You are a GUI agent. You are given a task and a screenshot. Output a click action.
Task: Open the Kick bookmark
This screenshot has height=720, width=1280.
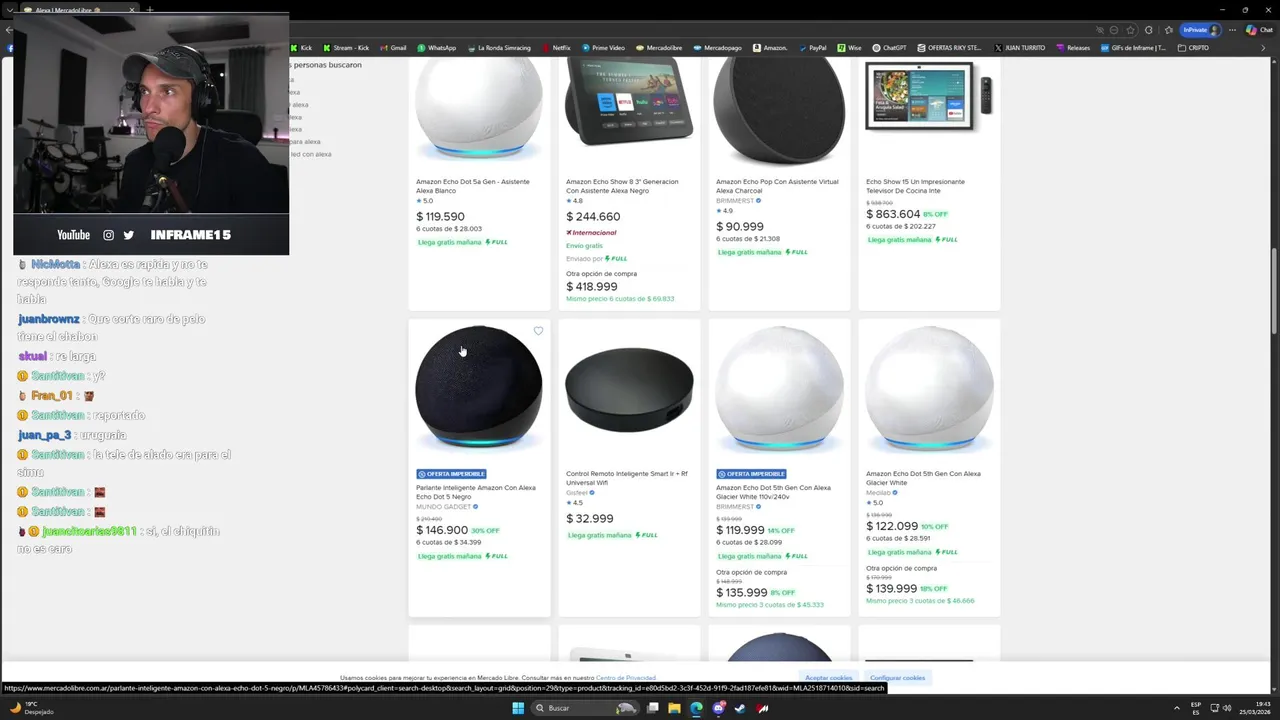click(x=301, y=48)
